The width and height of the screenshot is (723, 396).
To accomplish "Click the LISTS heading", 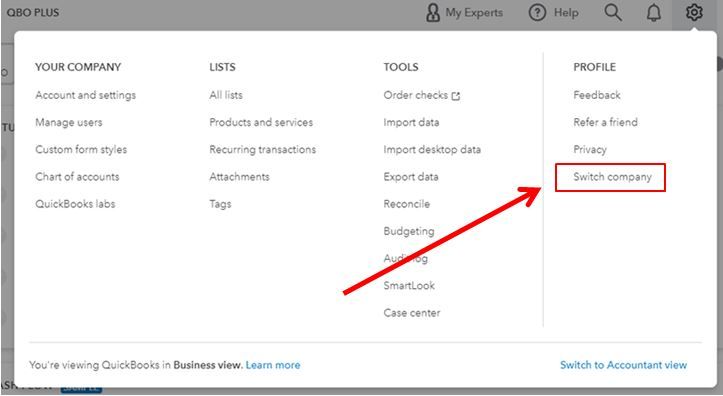I will click(x=222, y=67).
